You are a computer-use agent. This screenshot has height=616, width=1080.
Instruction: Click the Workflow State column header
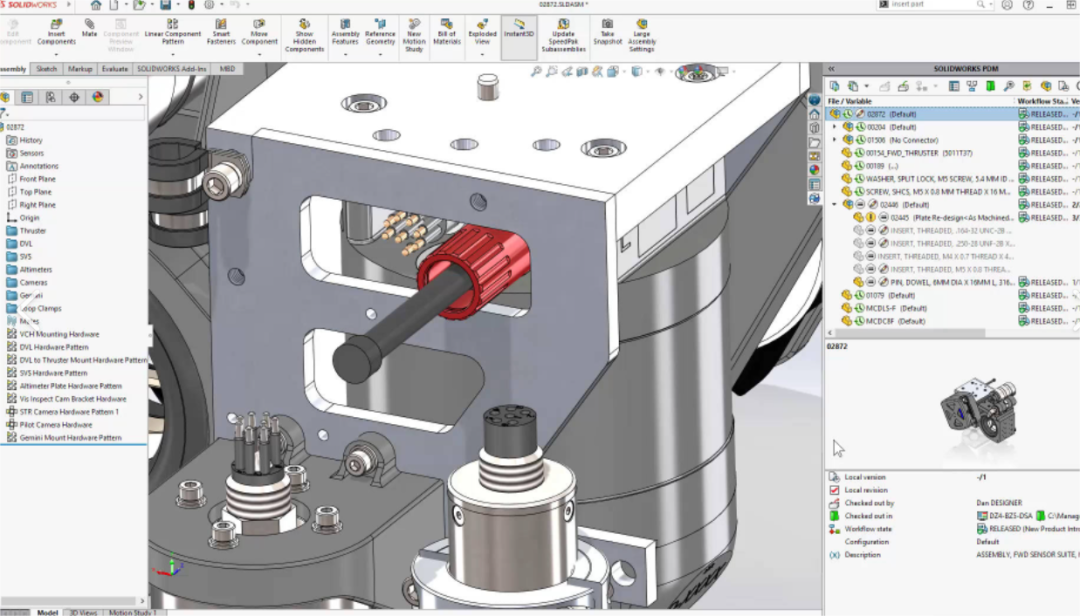(x=1042, y=101)
